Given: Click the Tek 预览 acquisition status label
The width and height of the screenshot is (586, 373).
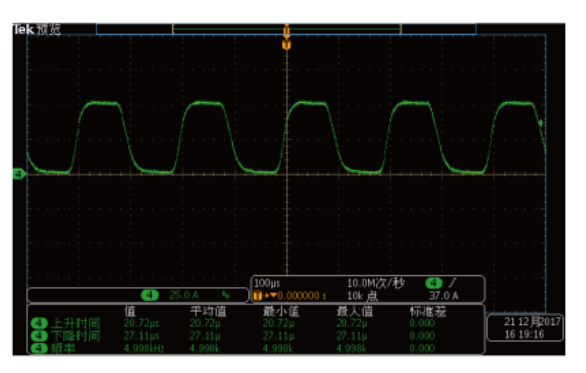Looking at the screenshot, I should (37, 29).
